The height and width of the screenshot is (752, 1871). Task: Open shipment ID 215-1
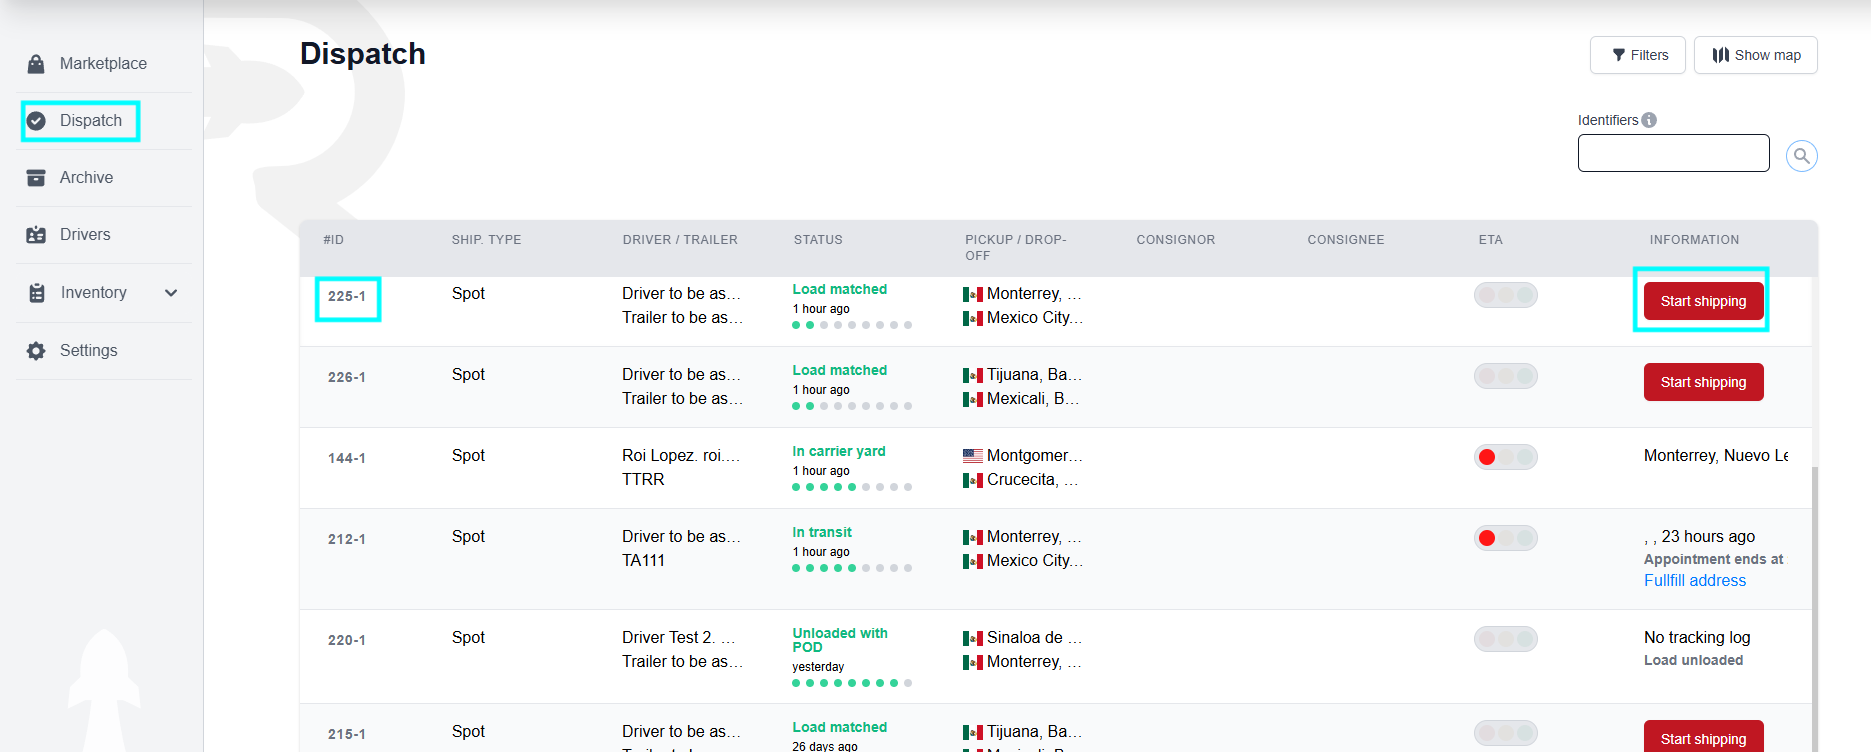347,735
